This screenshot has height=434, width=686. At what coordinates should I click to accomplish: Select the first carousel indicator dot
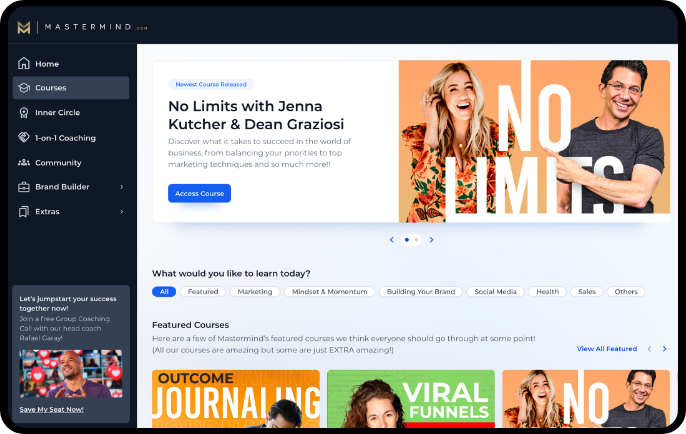[407, 240]
